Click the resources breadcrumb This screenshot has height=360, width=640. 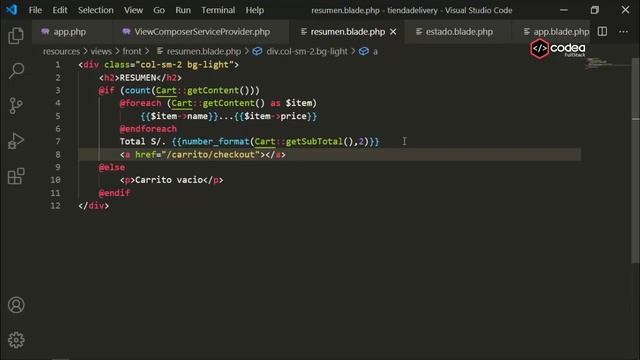[61, 51]
